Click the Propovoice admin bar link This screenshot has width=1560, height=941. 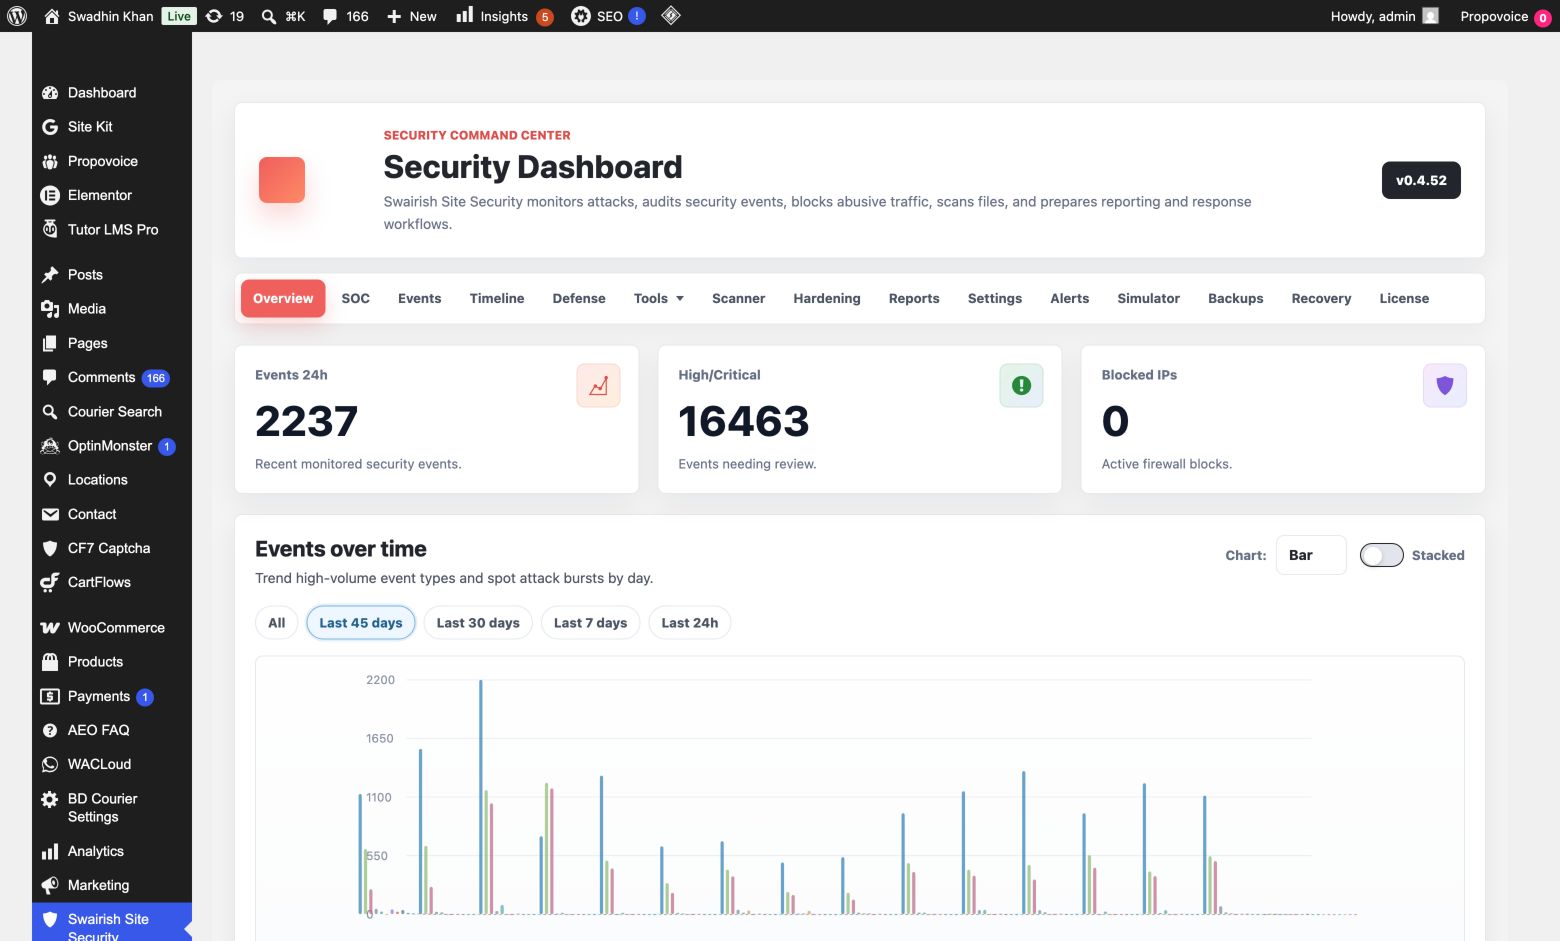click(1505, 16)
